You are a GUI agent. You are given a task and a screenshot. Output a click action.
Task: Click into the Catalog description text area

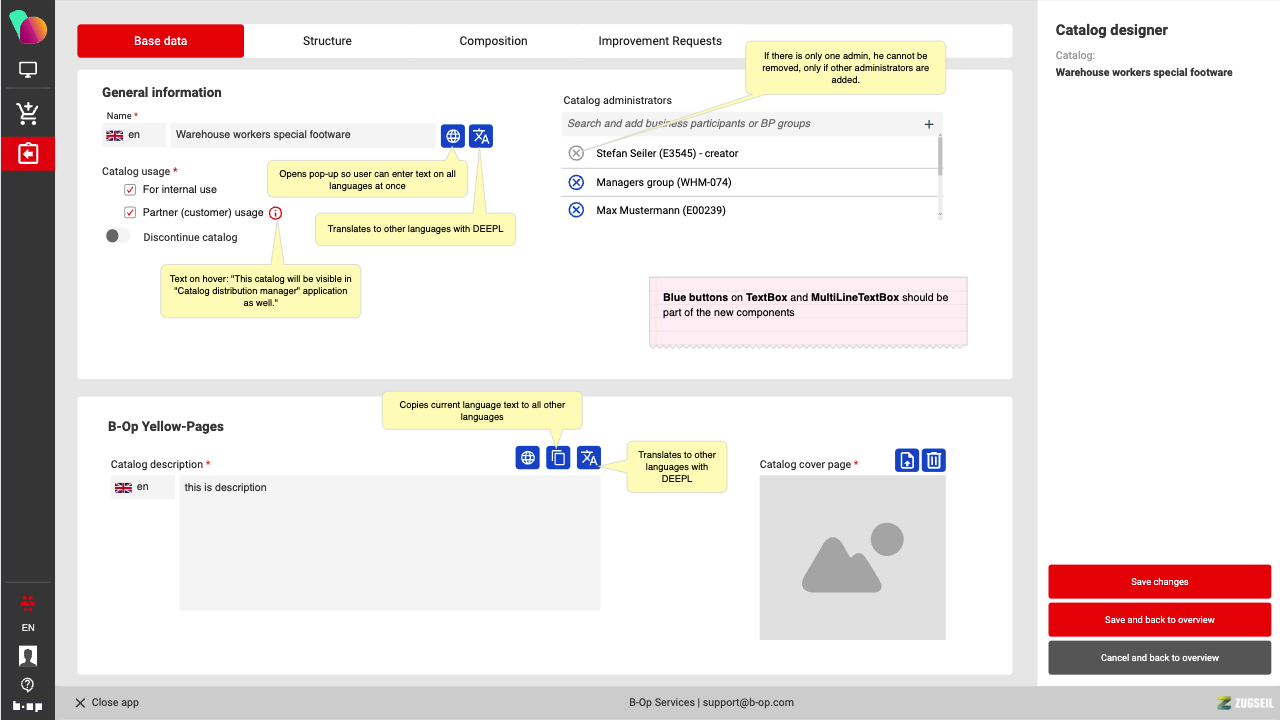coord(390,543)
